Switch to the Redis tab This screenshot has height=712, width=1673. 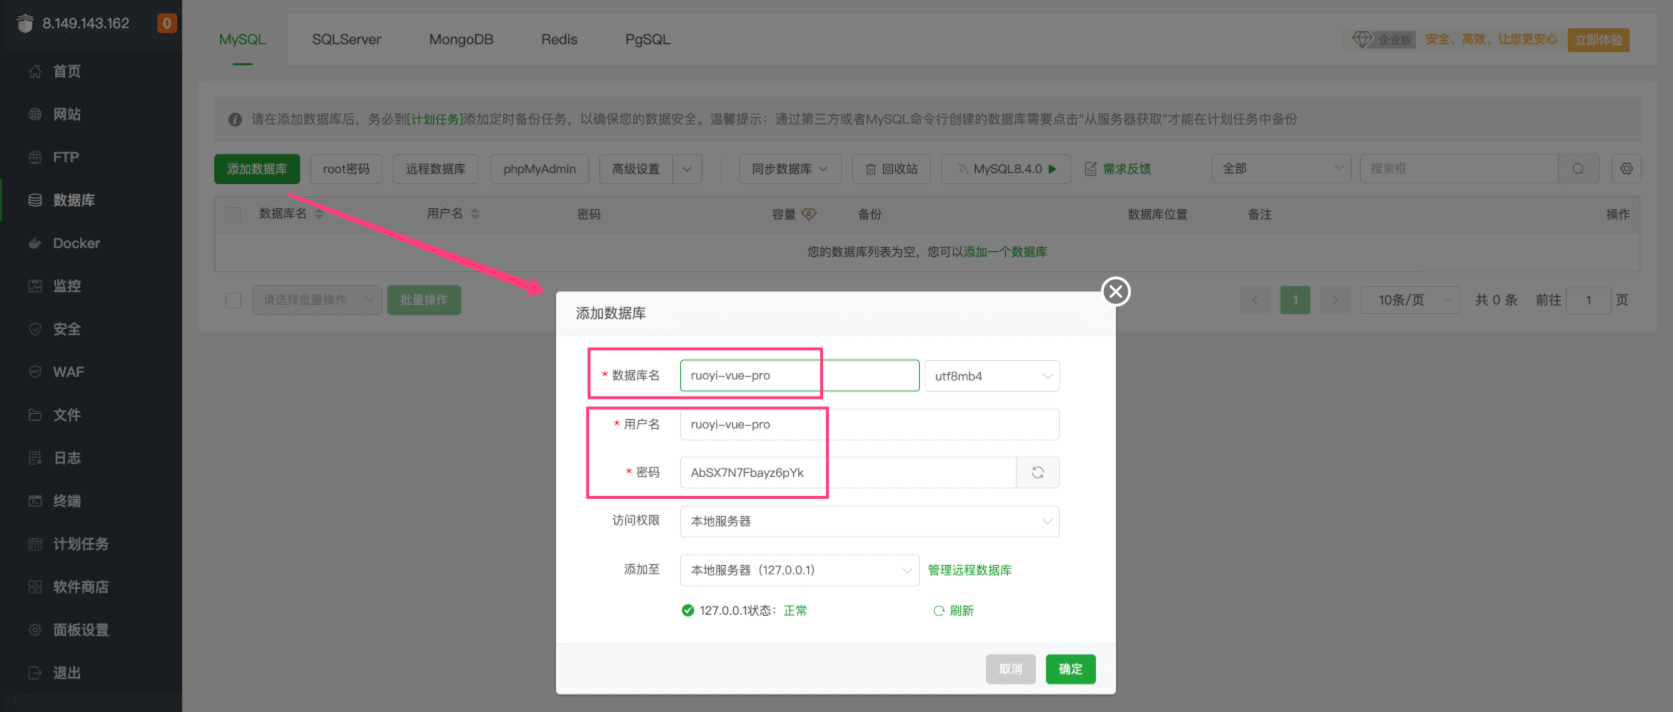click(x=559, y=39)
